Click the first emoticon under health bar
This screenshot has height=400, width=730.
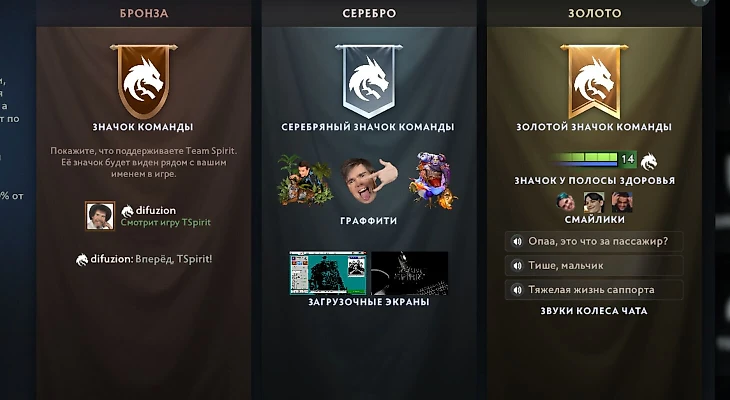pos(566,202)
